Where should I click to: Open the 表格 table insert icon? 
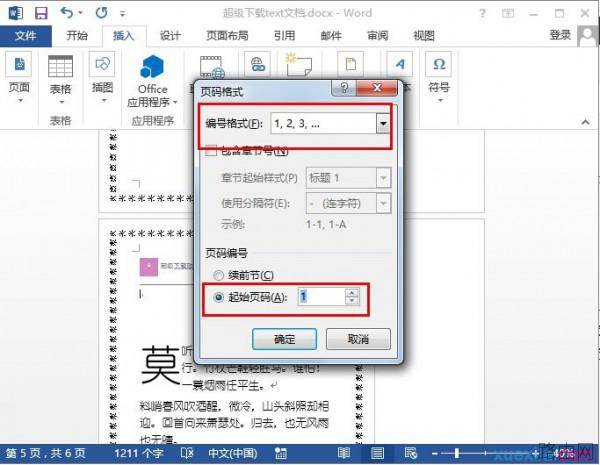[x=60, y=67]
